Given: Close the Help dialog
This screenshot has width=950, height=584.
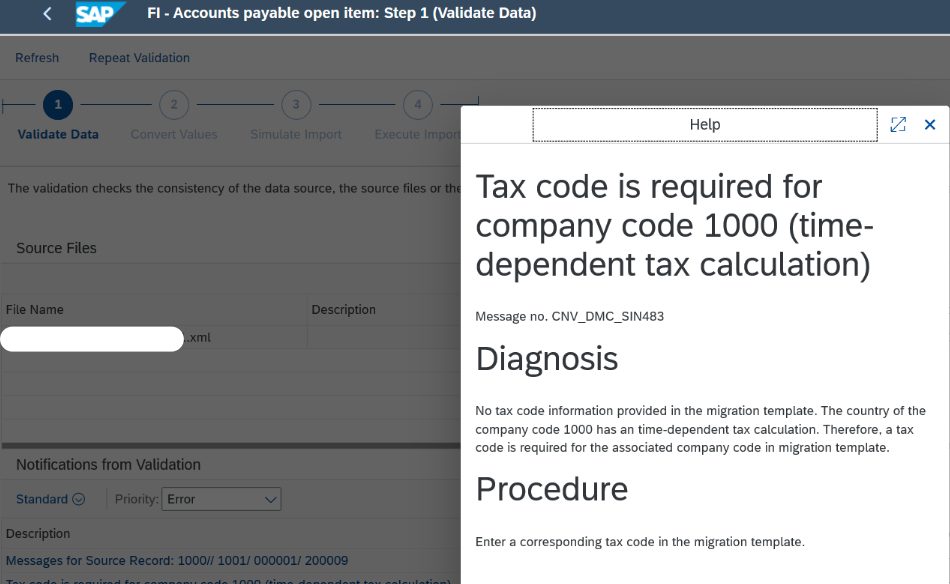Looking at the screenshot, I should 930,125.
